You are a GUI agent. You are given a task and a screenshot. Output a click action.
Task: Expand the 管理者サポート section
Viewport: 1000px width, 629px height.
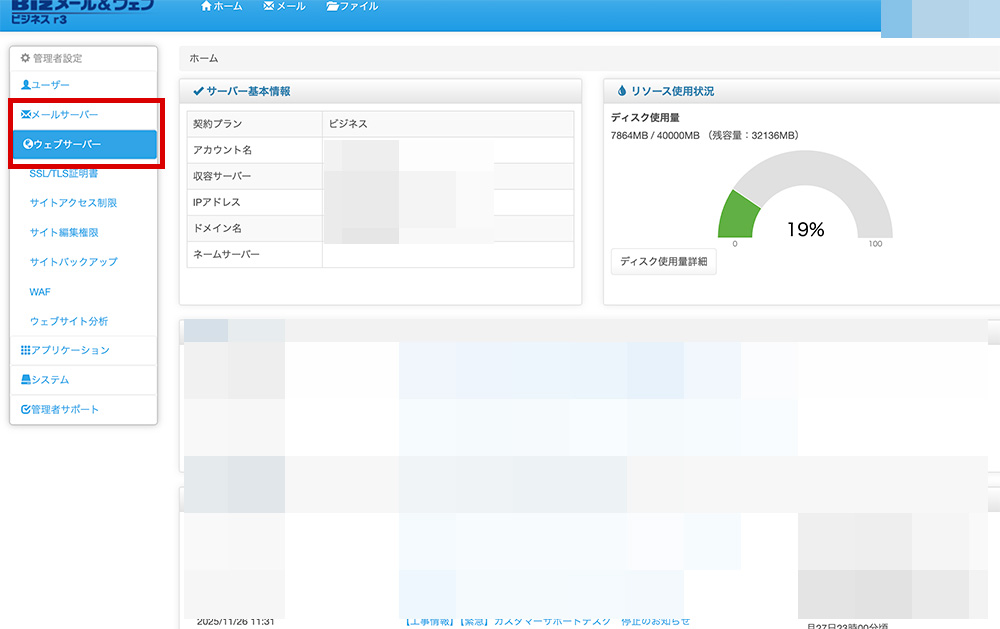point(62,409)
